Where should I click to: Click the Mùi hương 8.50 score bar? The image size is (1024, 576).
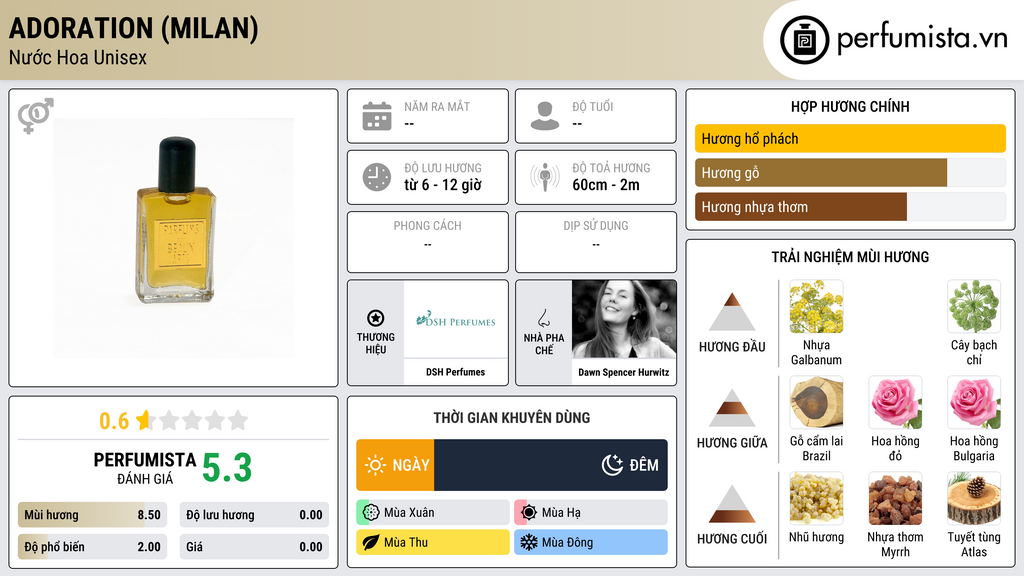(x=92, y=515)
